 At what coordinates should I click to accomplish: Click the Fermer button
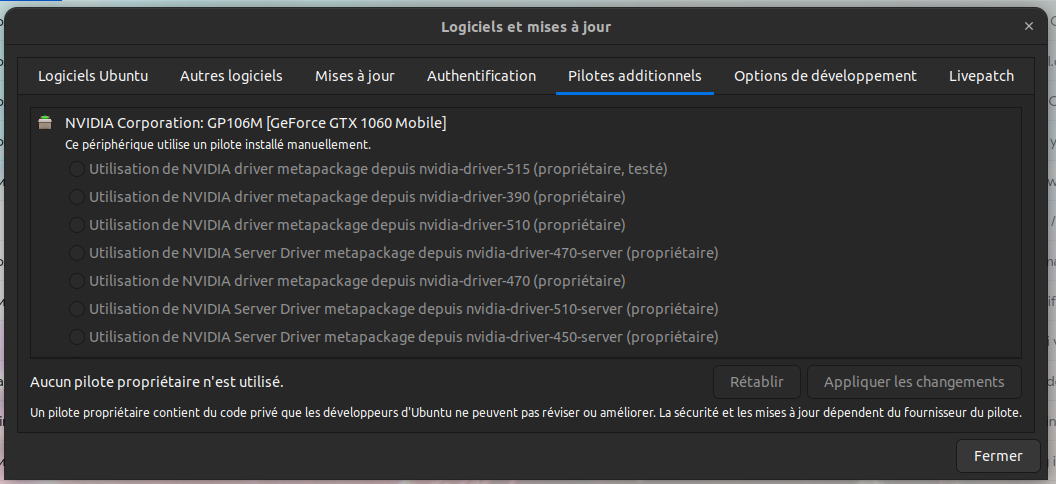[997, 456]
